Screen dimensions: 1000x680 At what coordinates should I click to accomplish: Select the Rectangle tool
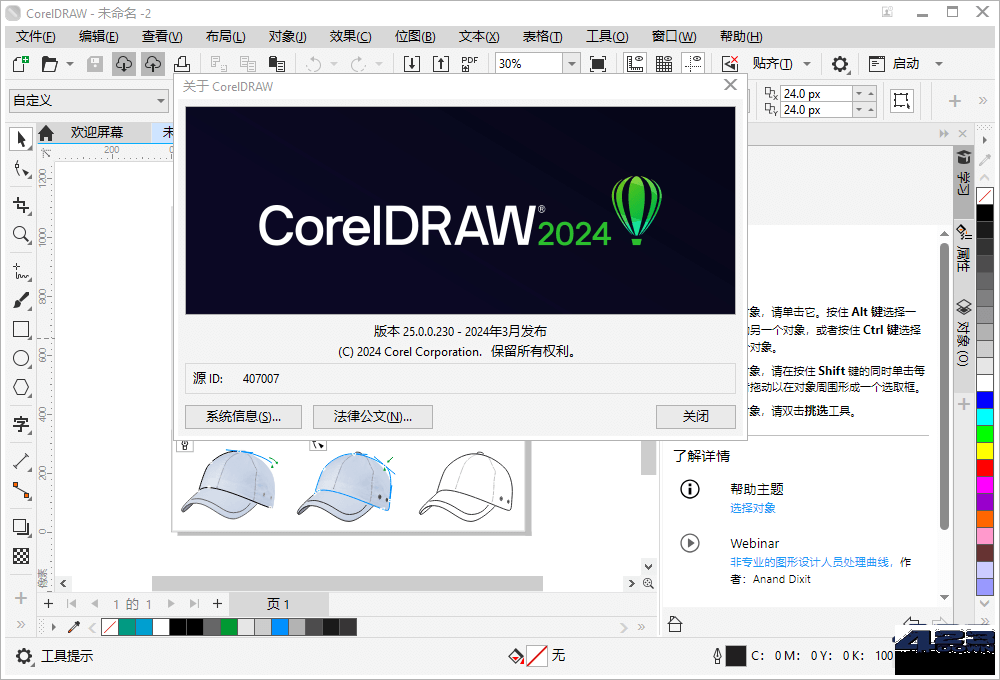tap(21, 328)
